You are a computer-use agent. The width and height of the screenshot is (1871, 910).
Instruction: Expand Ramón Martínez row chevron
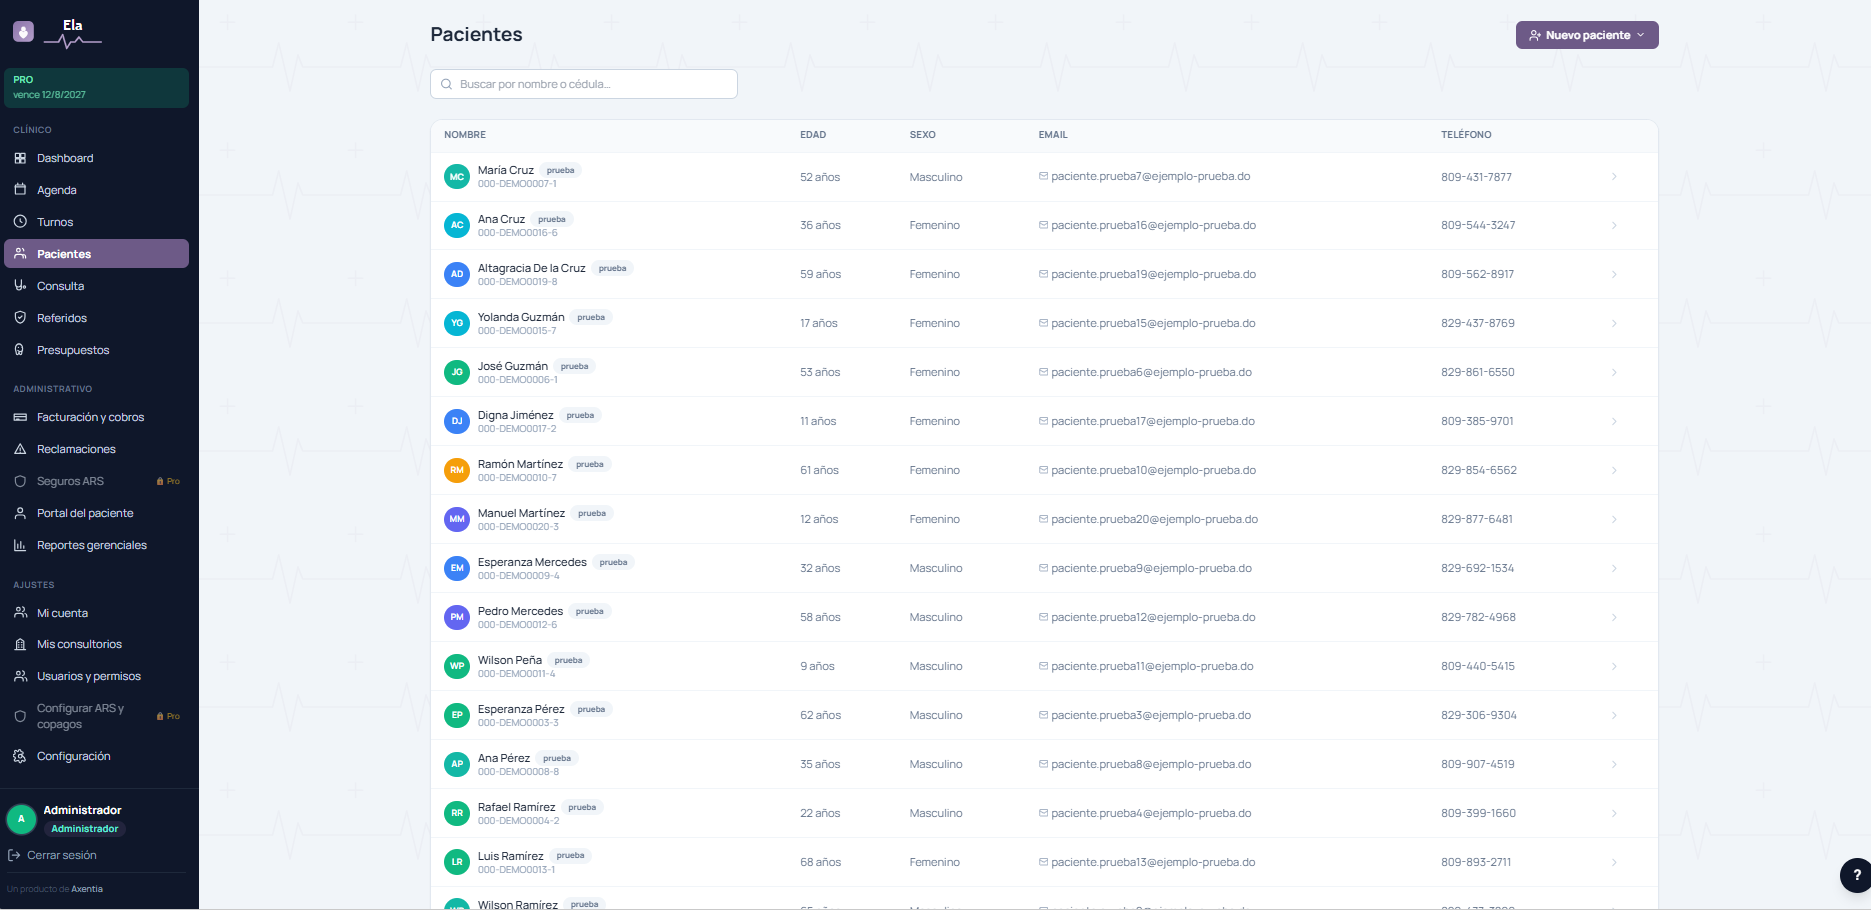click(x=1614, y=470)
